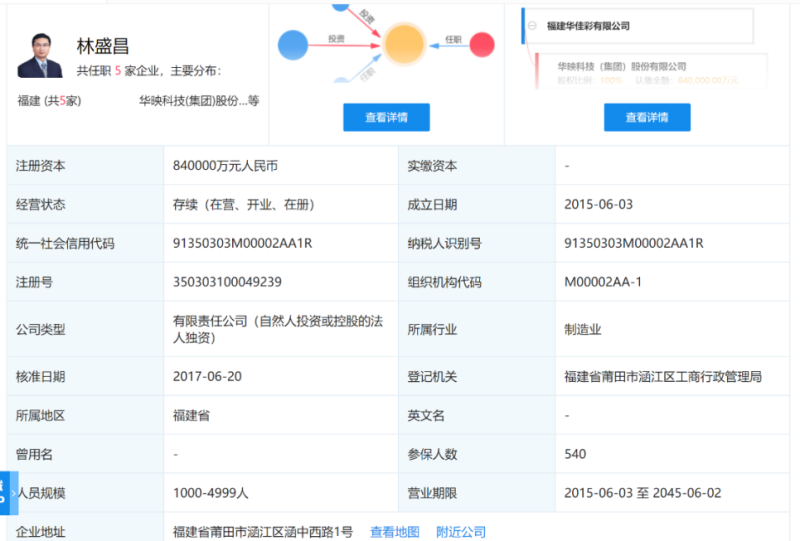Click the red 任职 node in graph
The image size is (800, 541).
[482, 44]
